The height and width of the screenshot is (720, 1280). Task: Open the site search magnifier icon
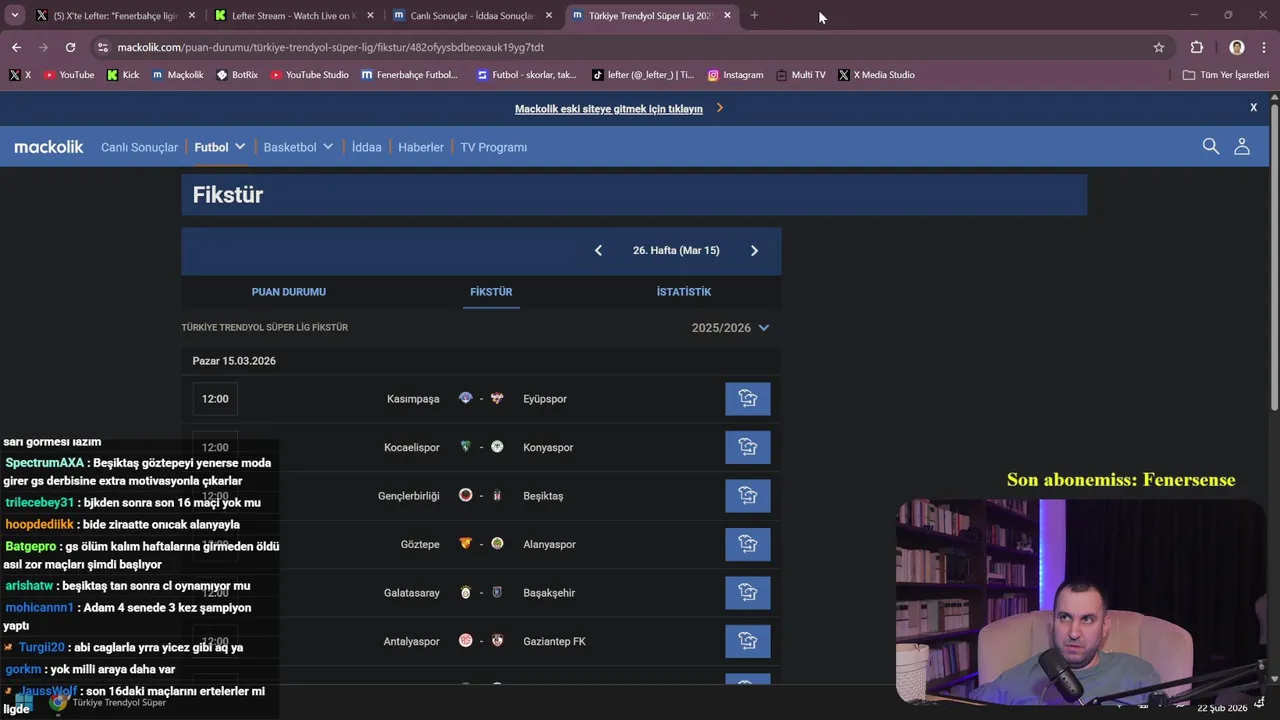[x=1211, y=146]
